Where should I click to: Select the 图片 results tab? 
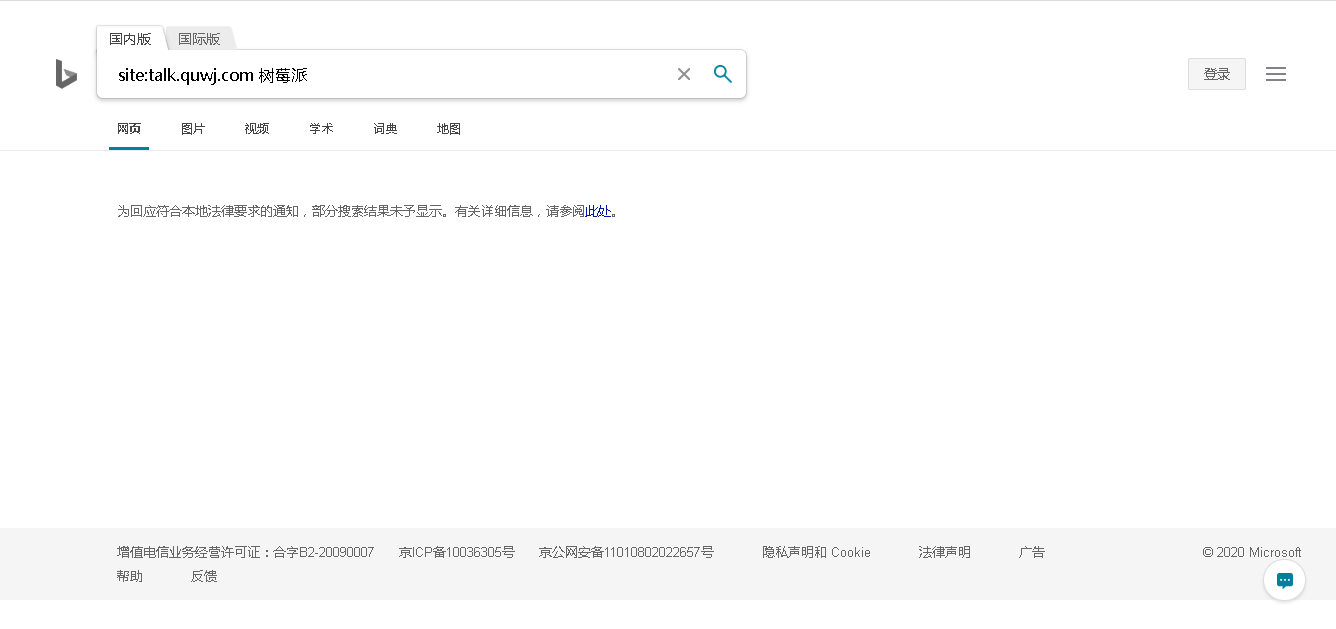click(193, 129)
